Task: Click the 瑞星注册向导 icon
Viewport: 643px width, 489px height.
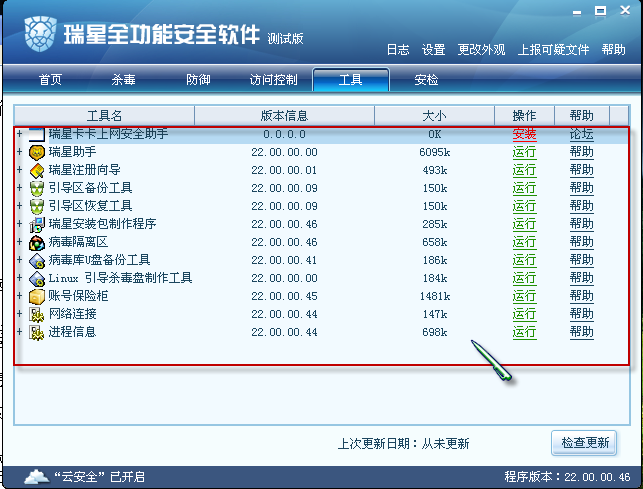Action: click(x=37, y=171)
